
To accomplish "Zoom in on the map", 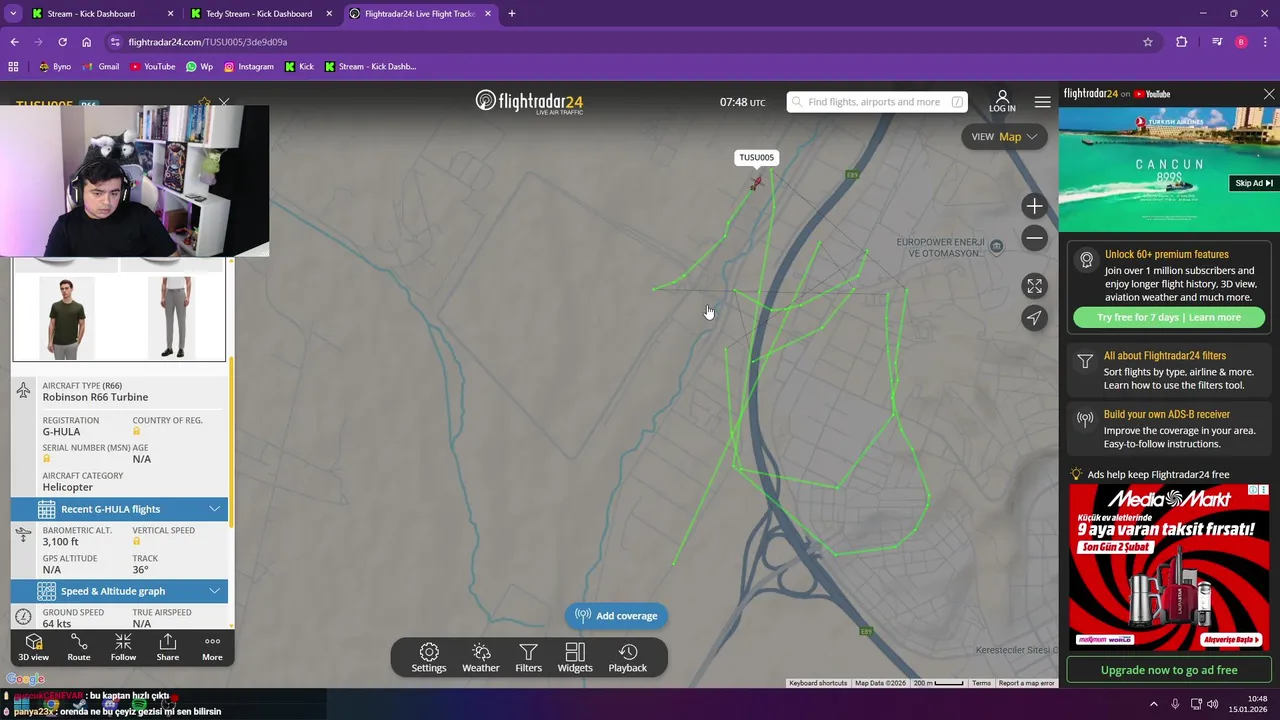I will 1034,206.
